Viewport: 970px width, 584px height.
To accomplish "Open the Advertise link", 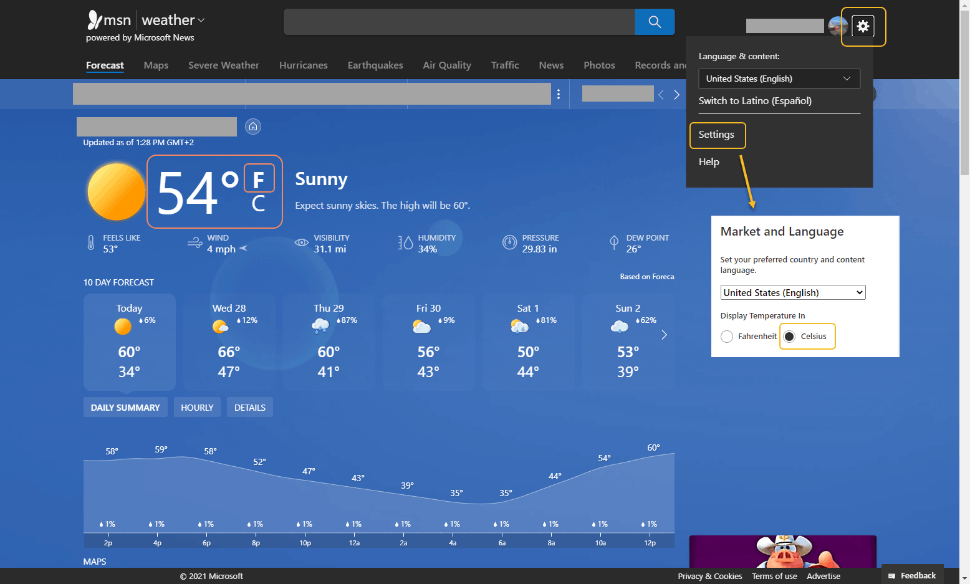I will pos(823,576).
